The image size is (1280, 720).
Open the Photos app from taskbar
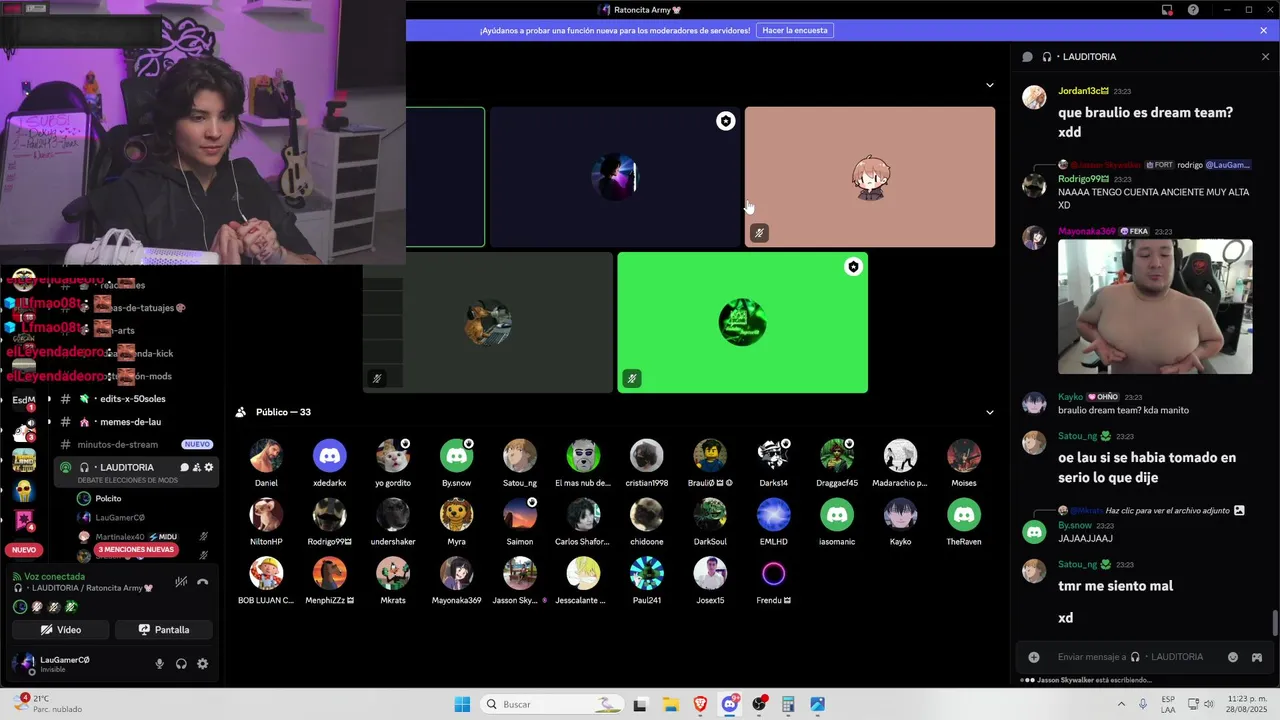click(818, 704)
